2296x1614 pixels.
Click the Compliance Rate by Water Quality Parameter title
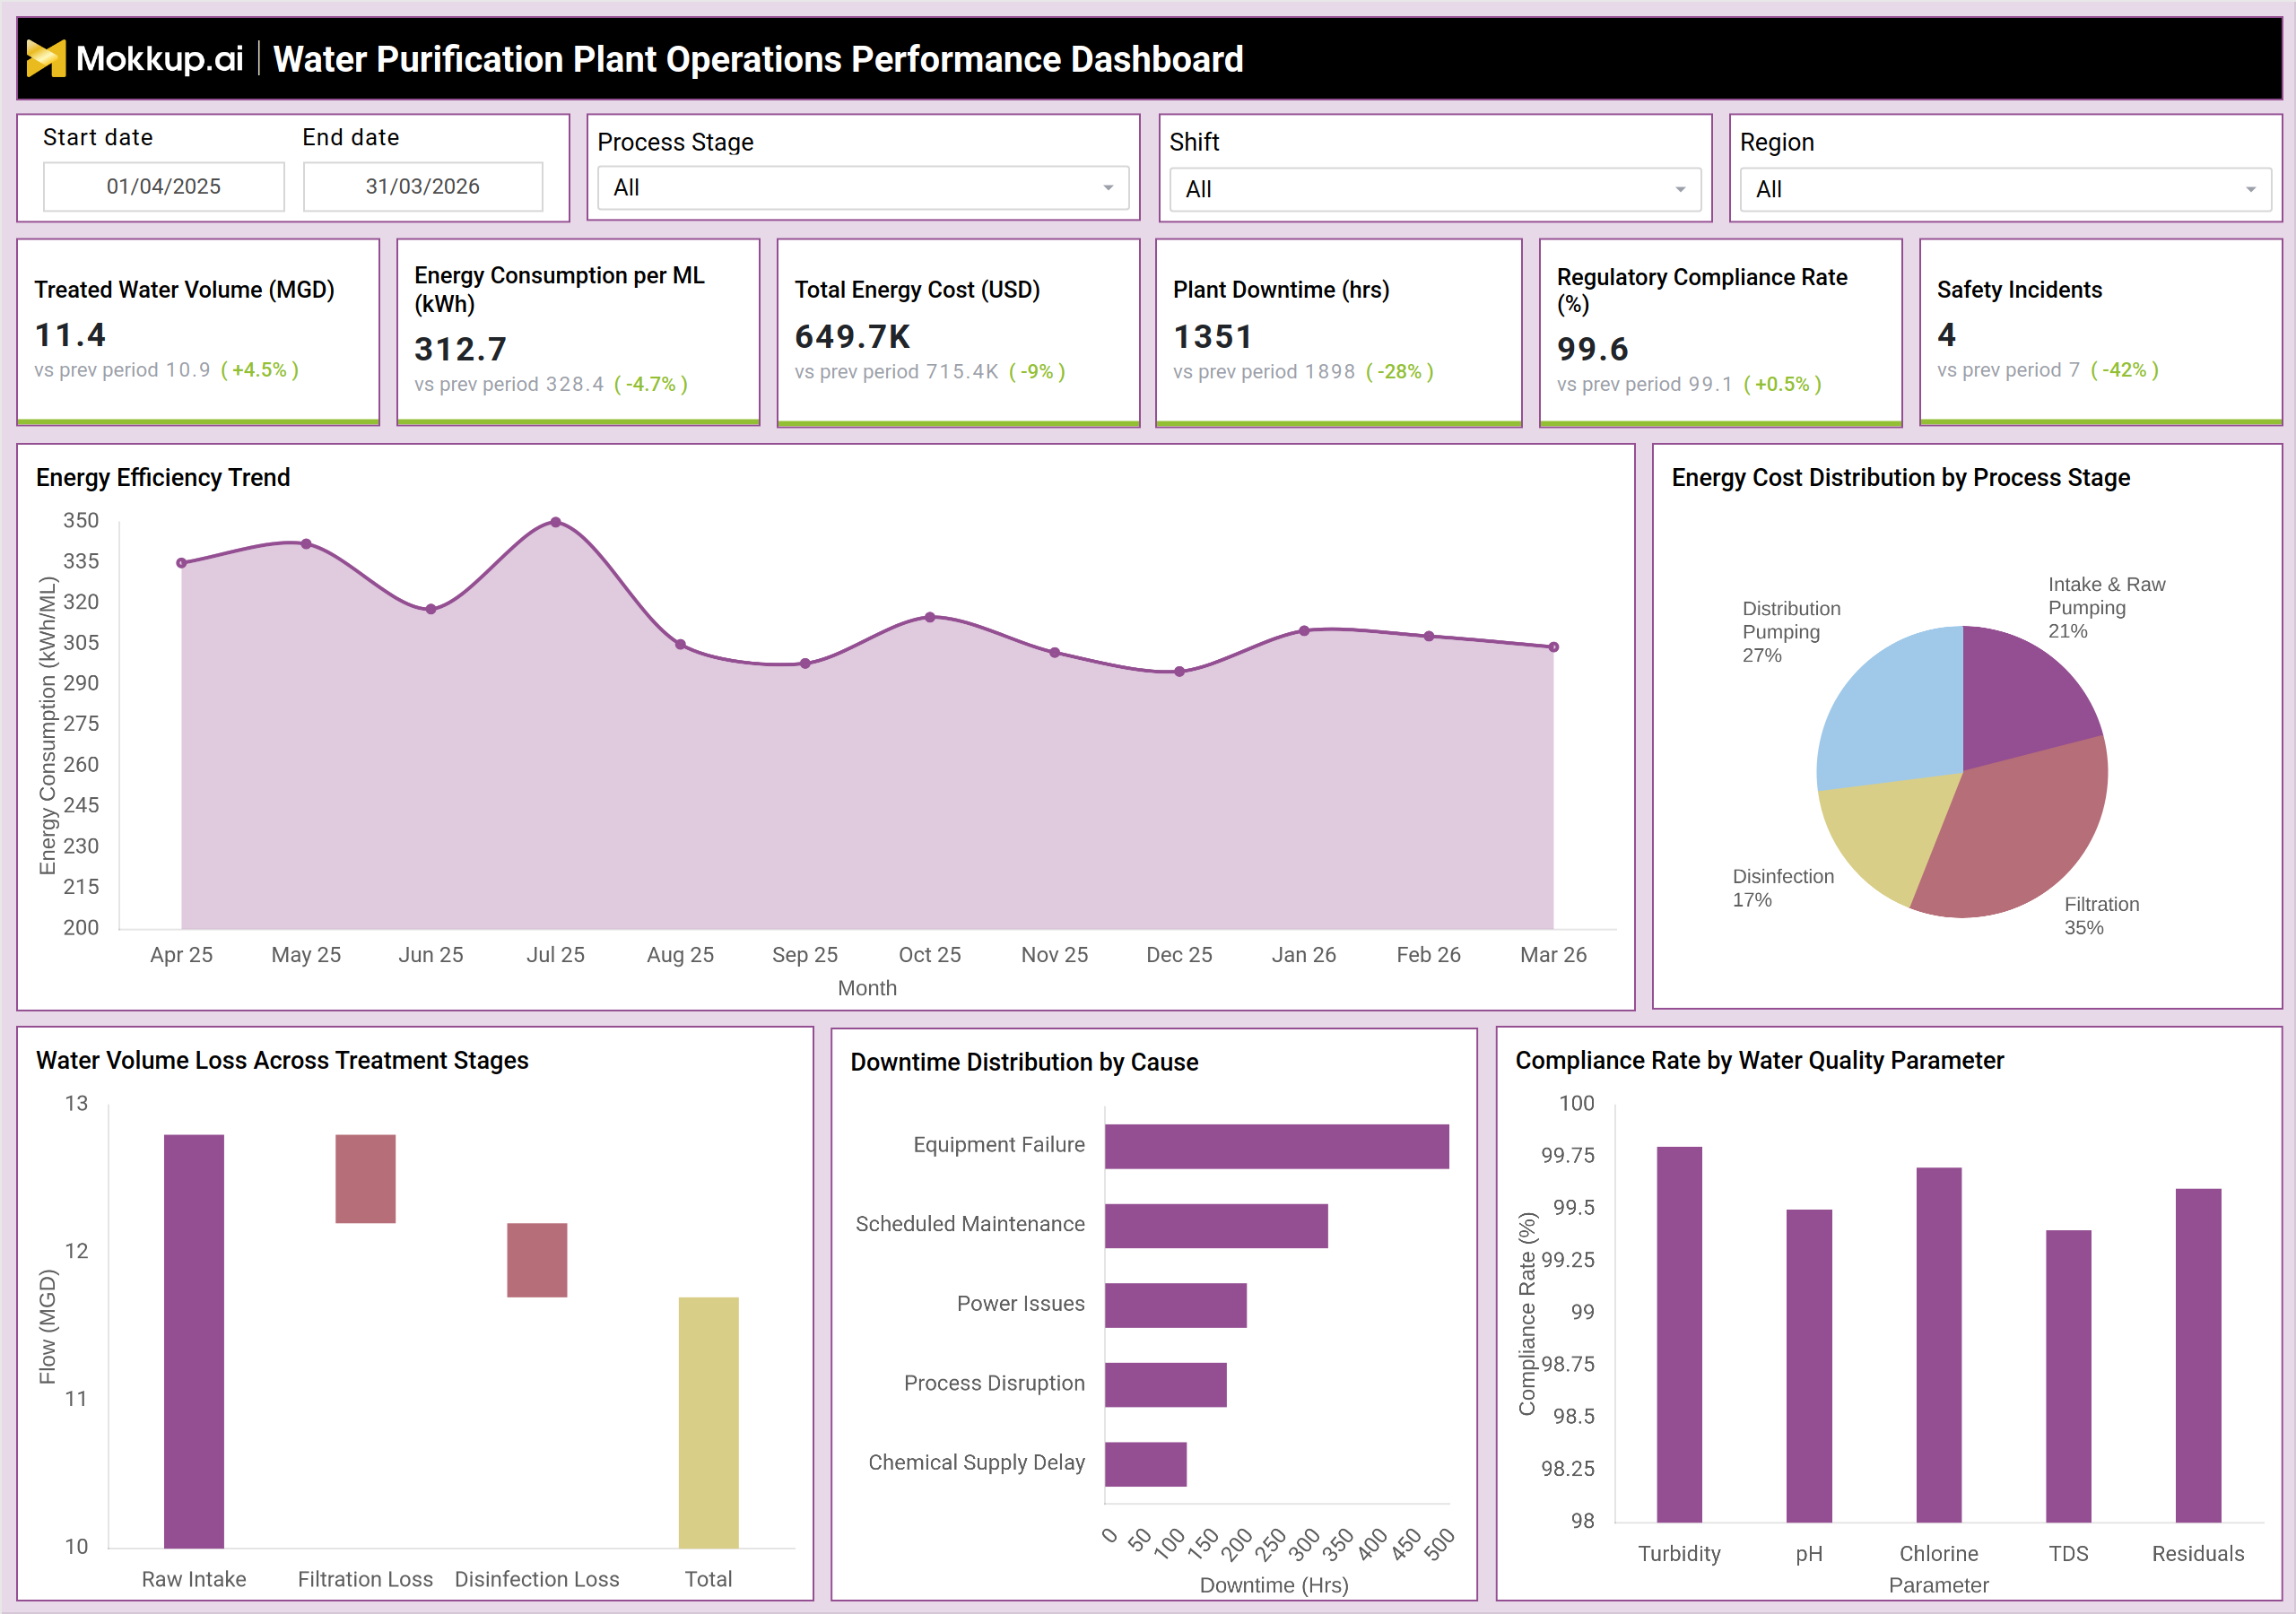click(x=1759, y=1060)
